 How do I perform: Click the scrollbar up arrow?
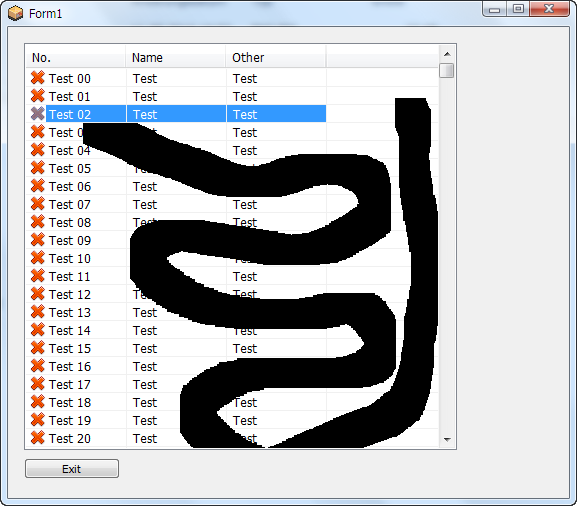pos(447,54)
